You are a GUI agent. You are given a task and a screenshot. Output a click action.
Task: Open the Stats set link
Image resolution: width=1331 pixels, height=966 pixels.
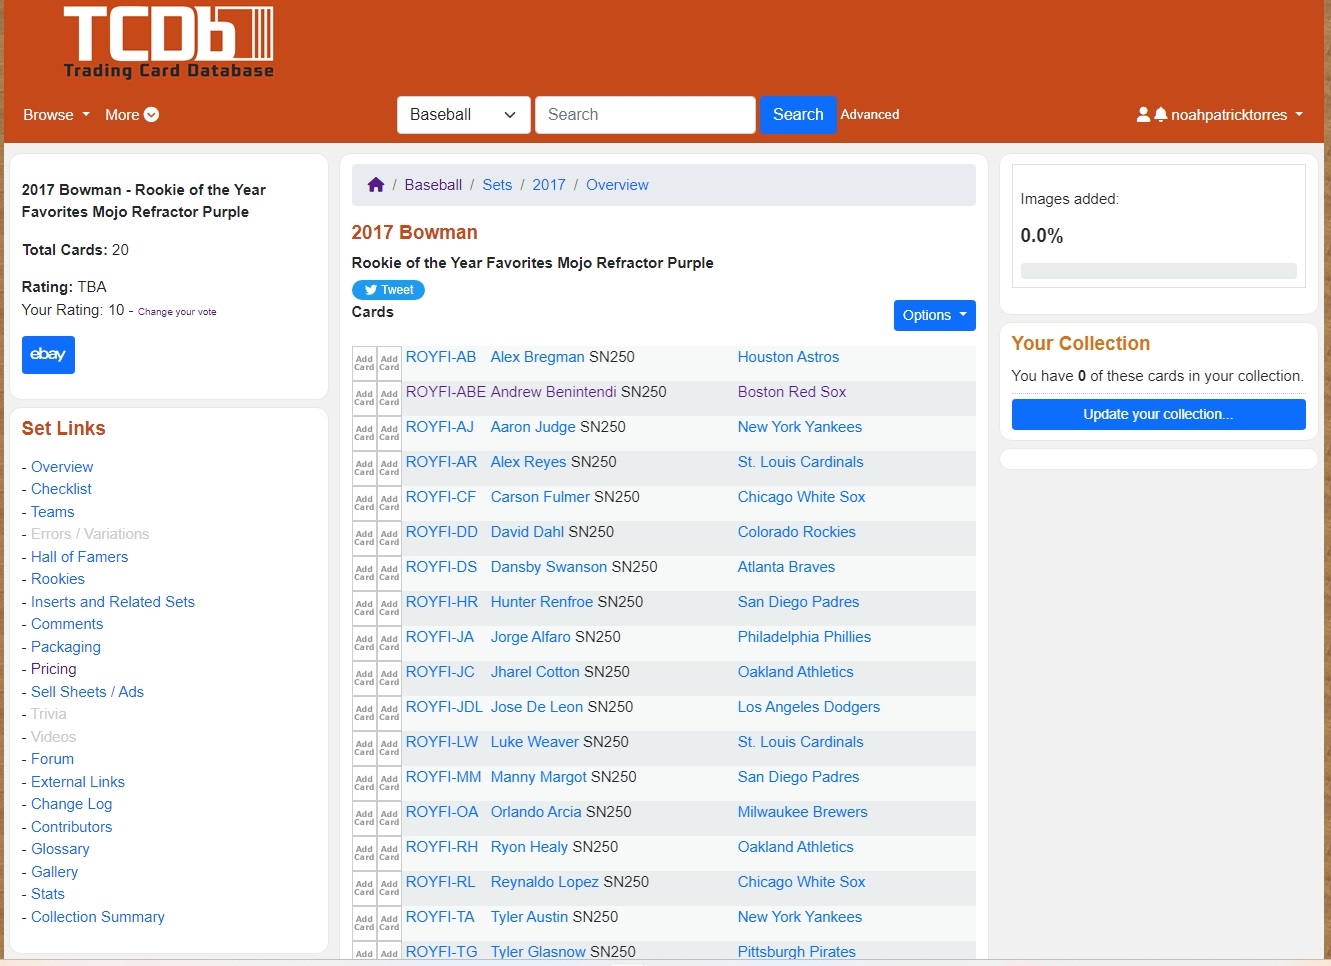(47, 894)
